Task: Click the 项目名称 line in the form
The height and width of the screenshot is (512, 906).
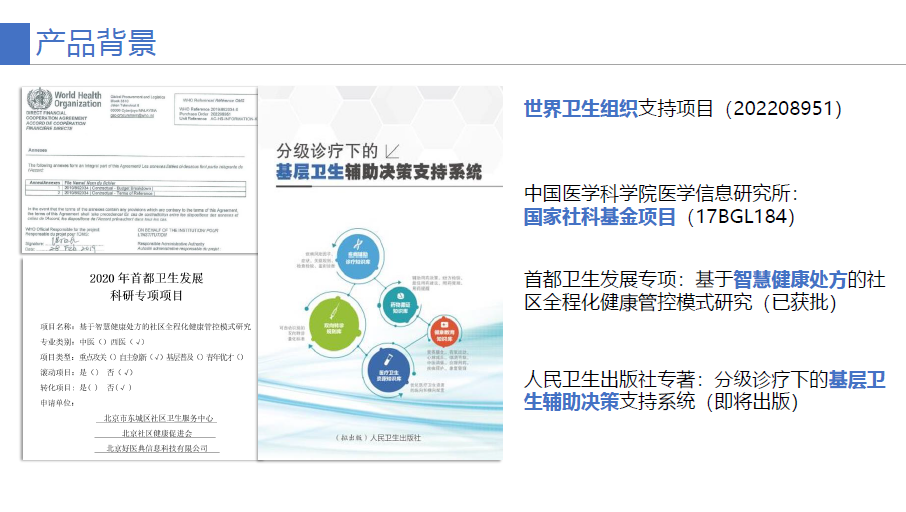Action: point(146,327)
